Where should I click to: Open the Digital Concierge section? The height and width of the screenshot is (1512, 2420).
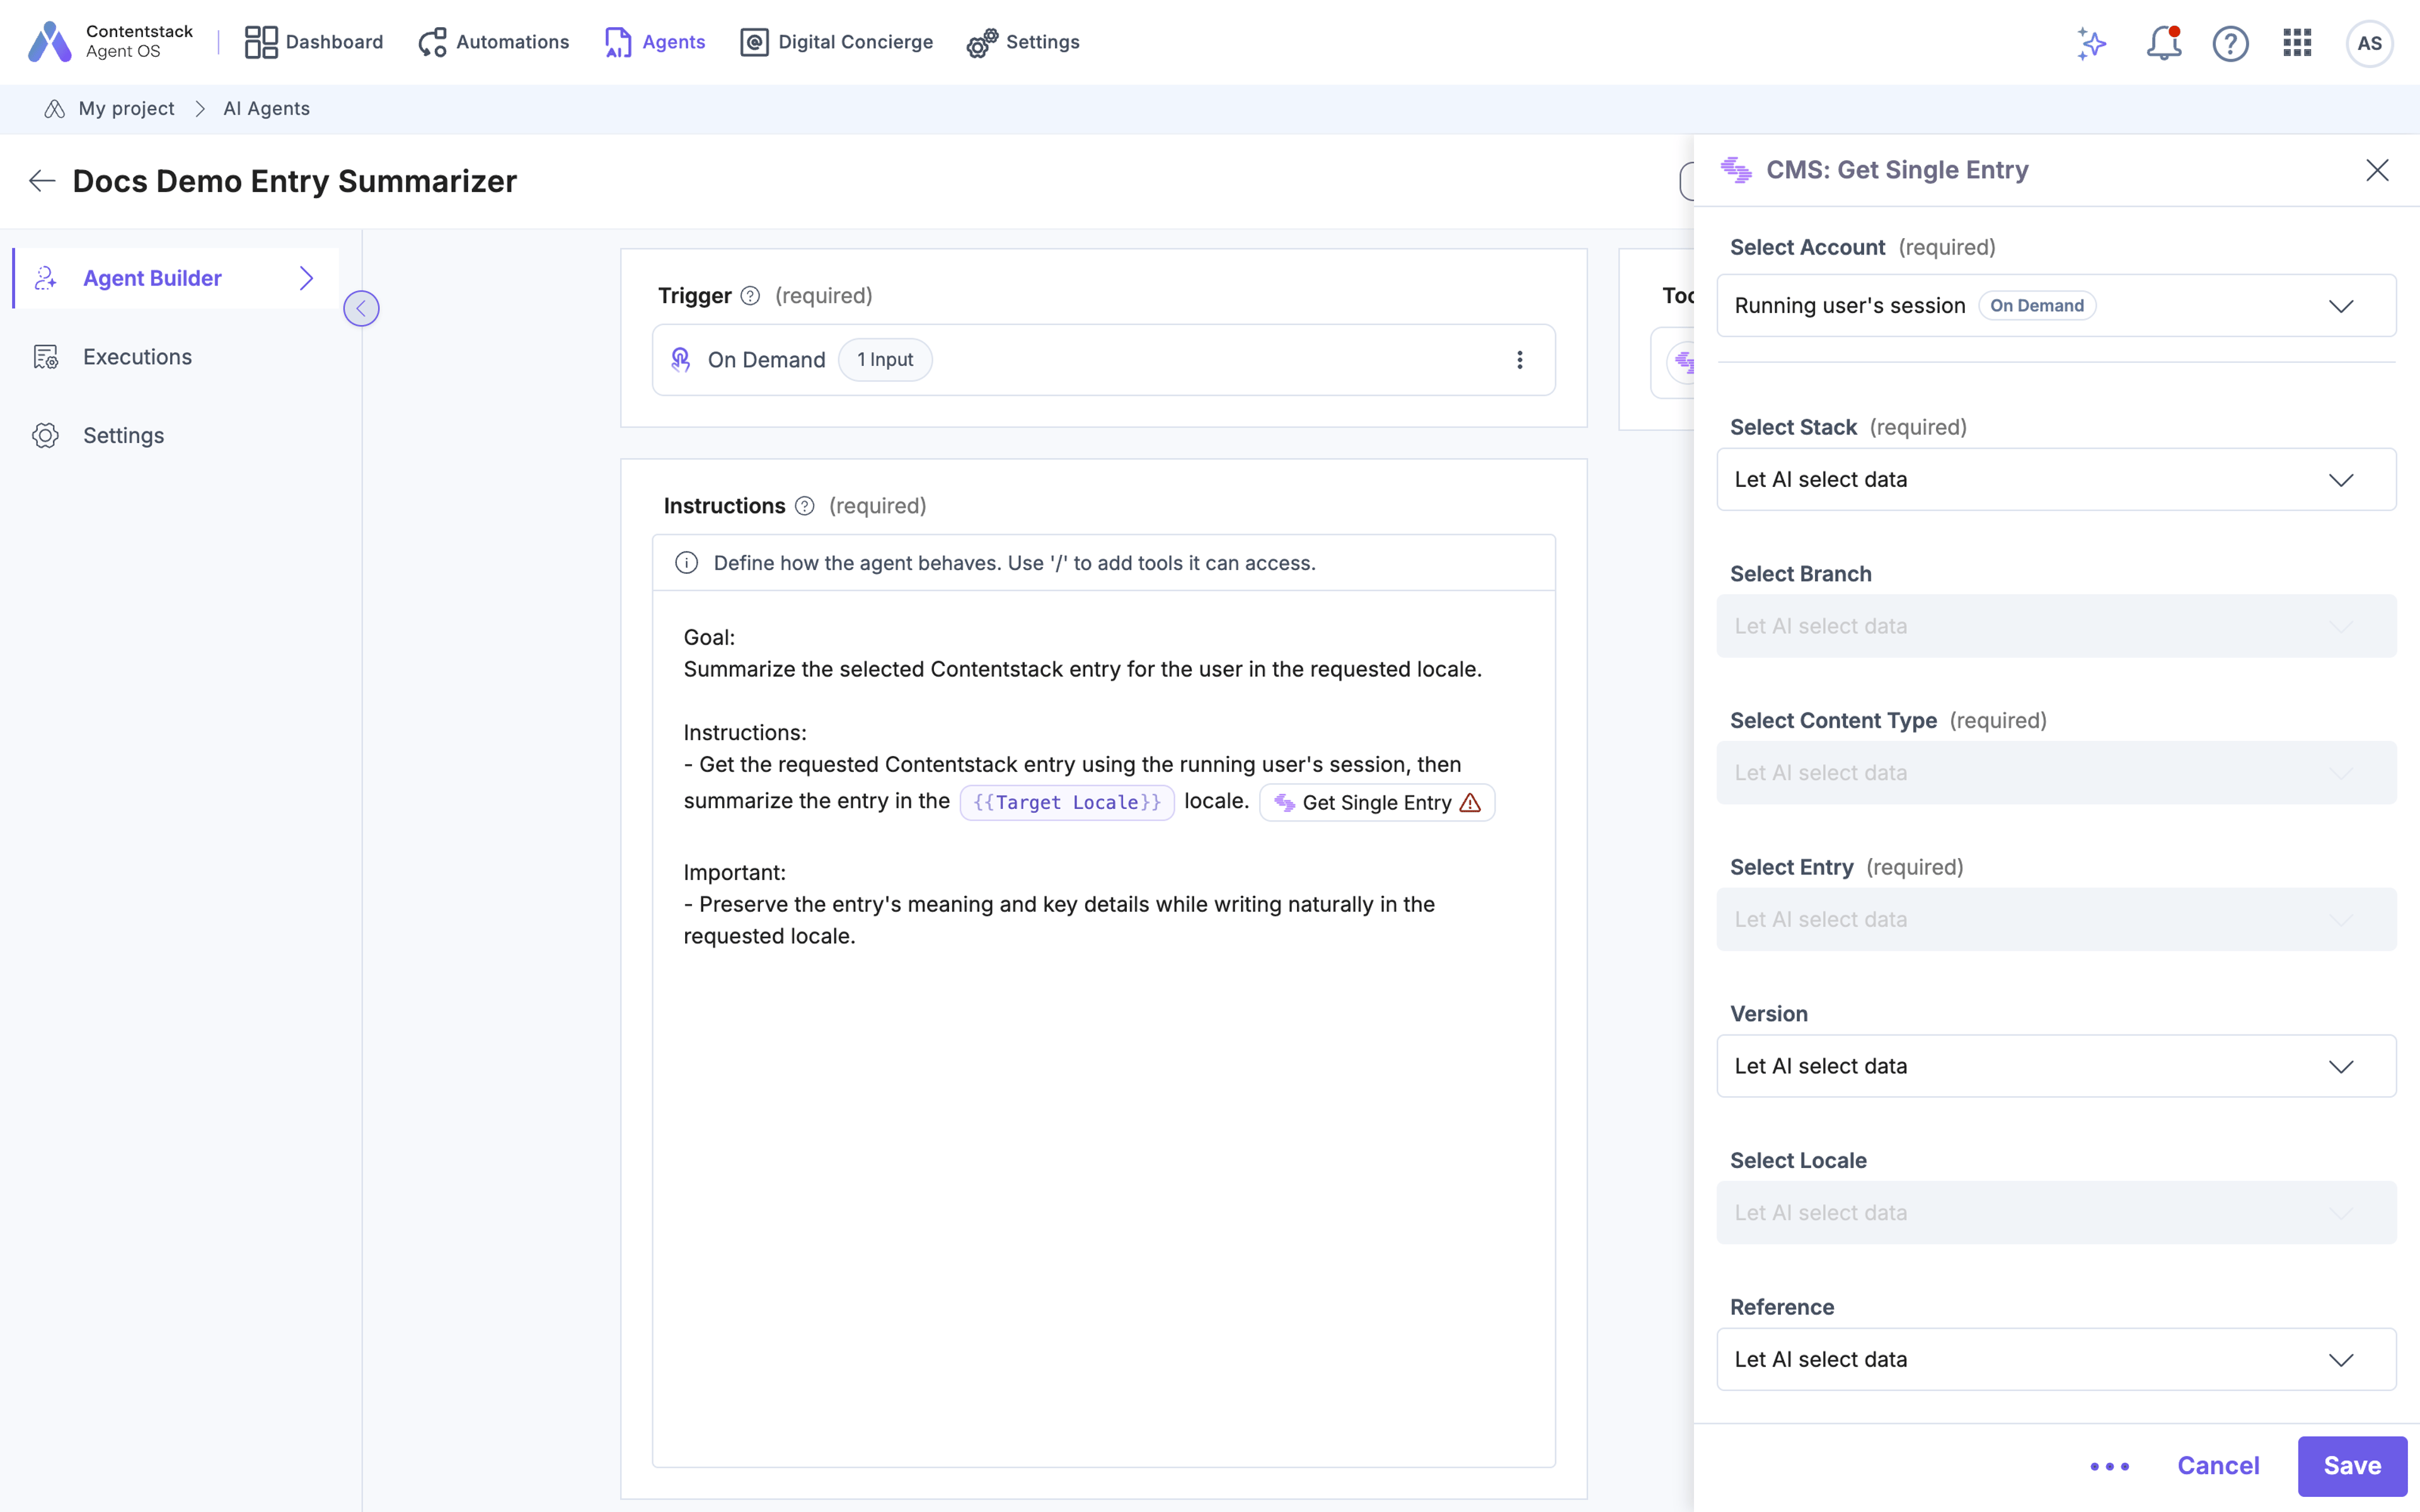point(836,42)
